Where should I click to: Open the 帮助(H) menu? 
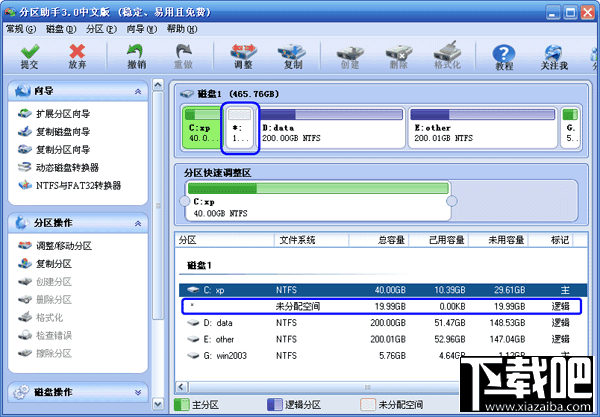point(182,29)
